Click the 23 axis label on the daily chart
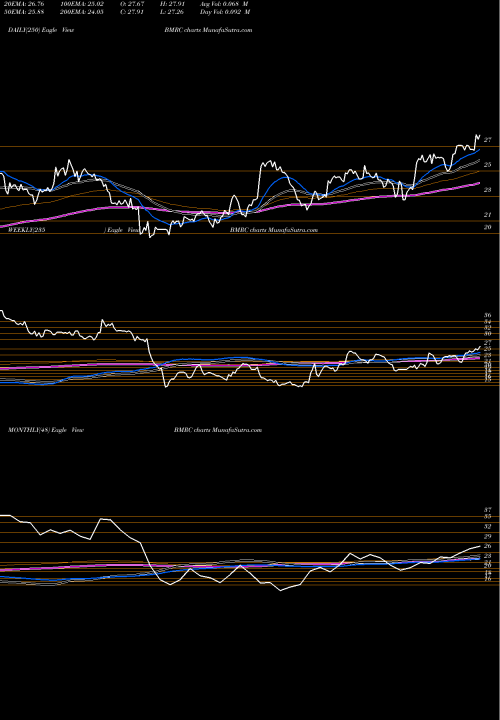The height and width of the screenshot is (720, 500). click(488, 190)
